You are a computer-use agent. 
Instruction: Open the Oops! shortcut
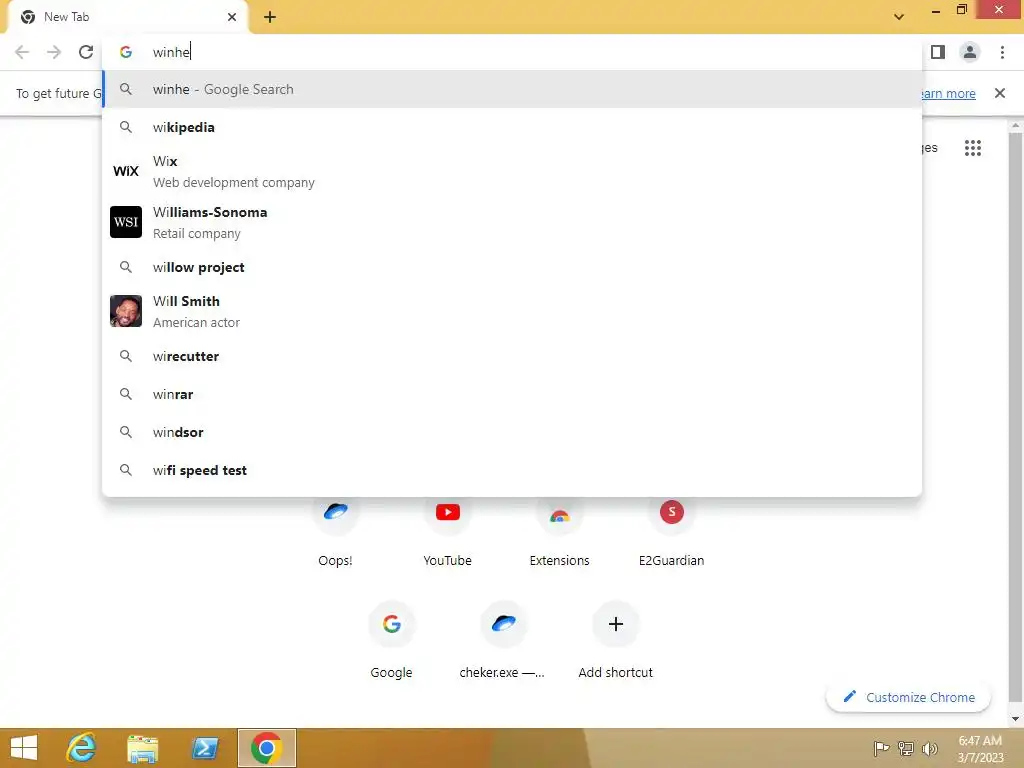tap(336, 530)
